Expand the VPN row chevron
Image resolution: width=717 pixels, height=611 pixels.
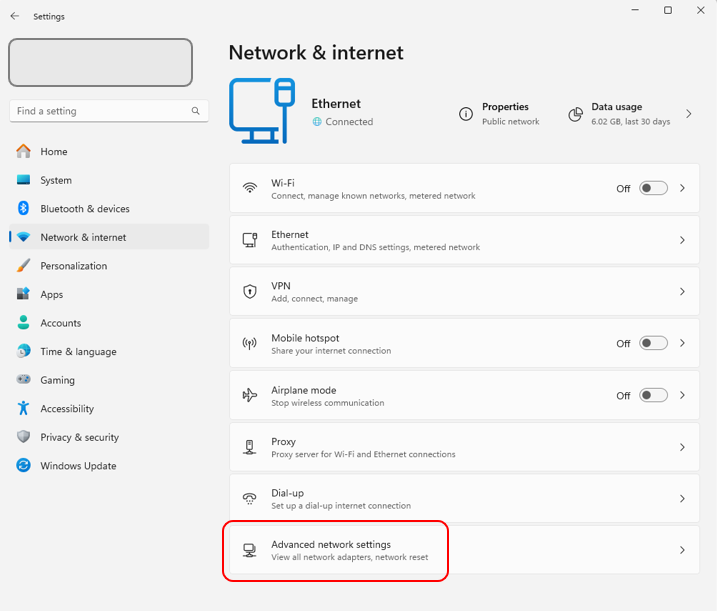pyautogui.click(x=682, y=292)
